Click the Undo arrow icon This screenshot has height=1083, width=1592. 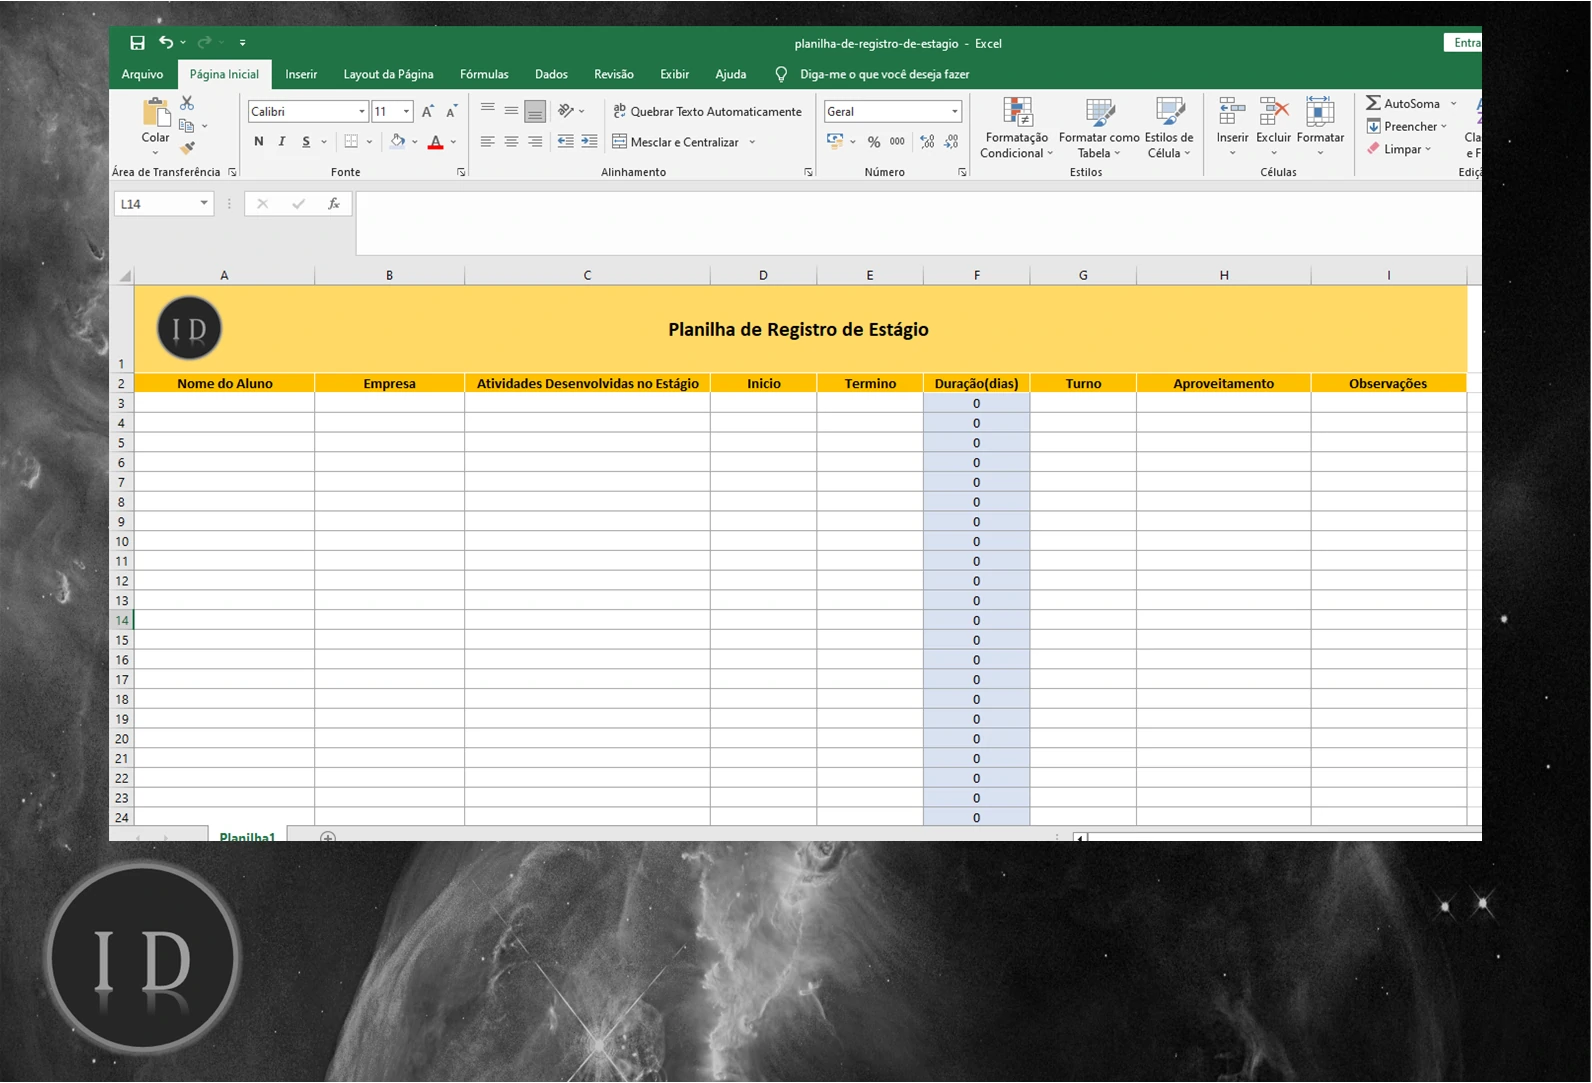click(166, 42)
